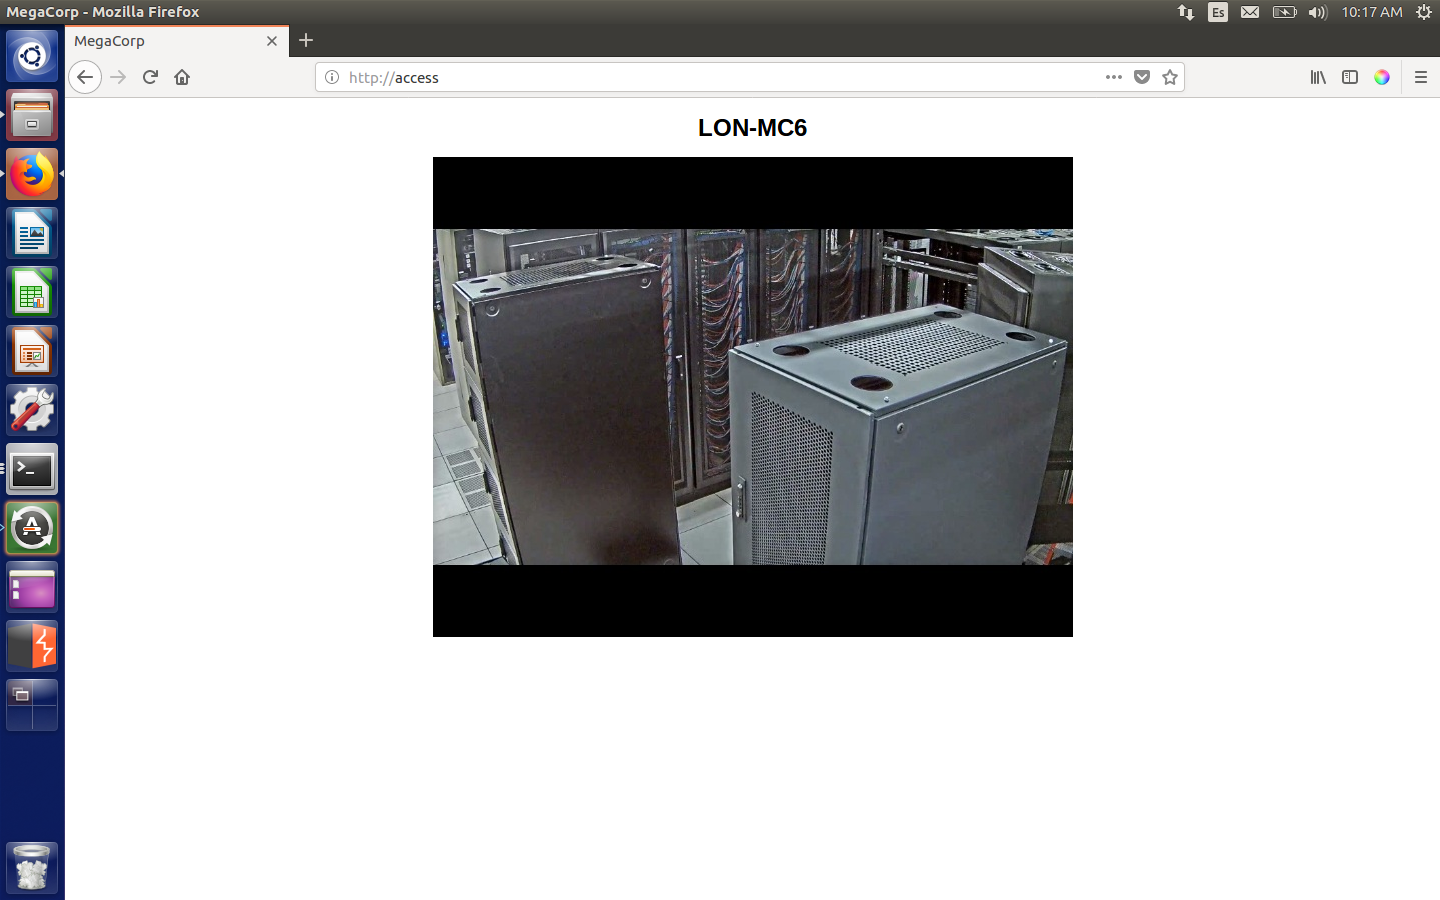Open the sound volume indicator

(1318, 12)
